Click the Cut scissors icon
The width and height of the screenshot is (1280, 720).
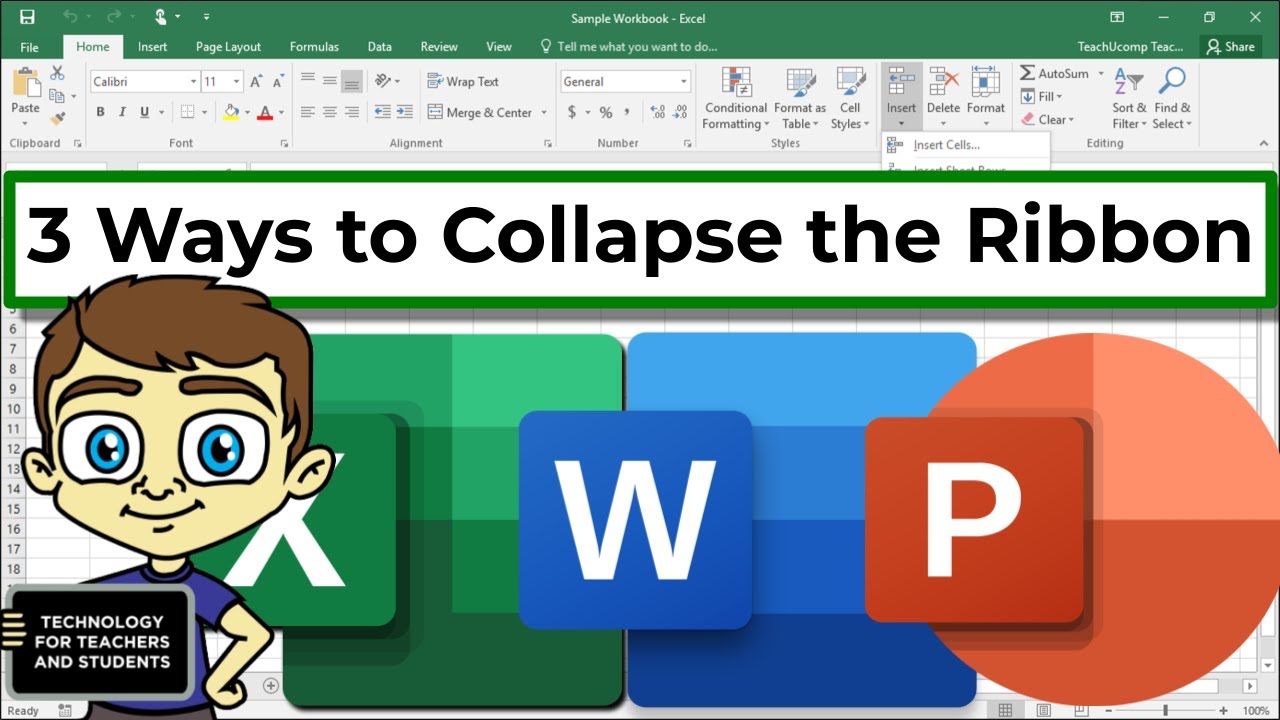(57, 73)
